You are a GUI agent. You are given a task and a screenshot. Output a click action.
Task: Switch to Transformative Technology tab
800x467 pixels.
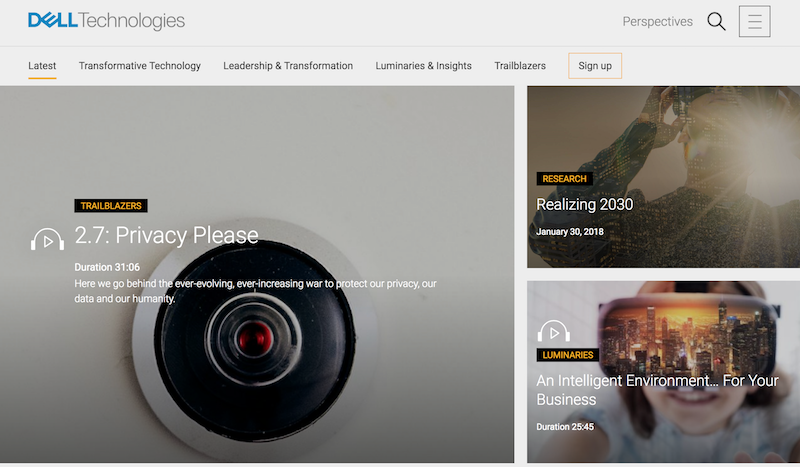tap(140, 66)
